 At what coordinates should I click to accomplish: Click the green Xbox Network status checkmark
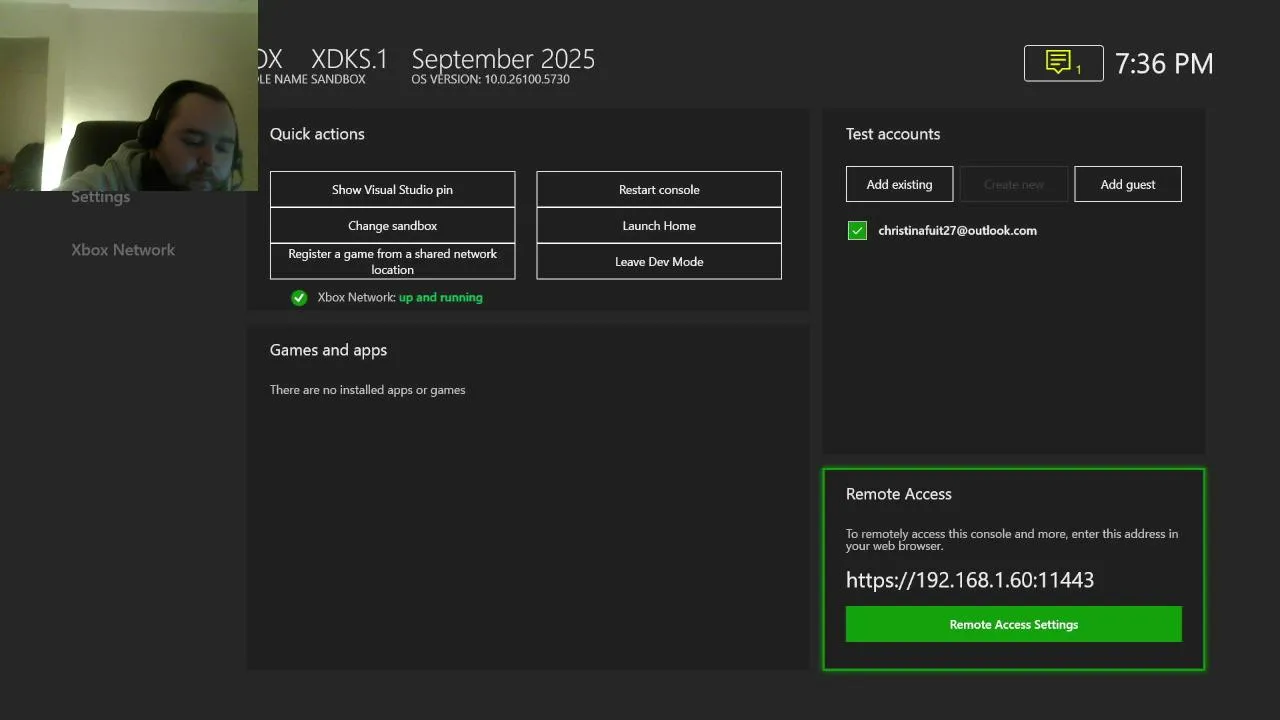tap(299, 297)
